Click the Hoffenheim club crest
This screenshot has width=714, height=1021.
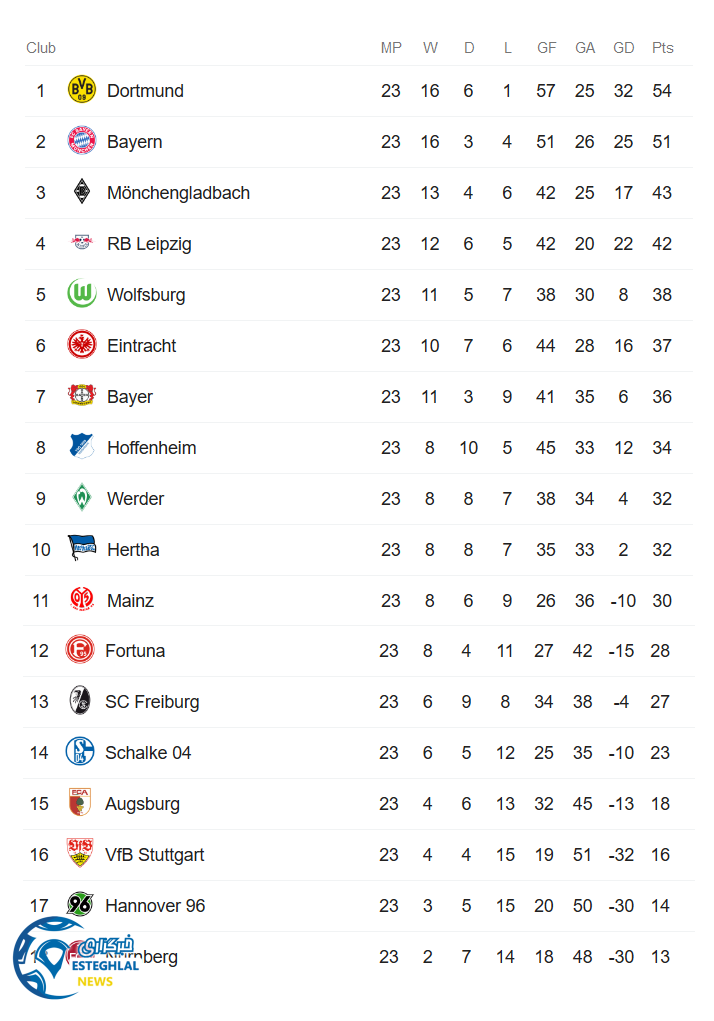[82, 448]
